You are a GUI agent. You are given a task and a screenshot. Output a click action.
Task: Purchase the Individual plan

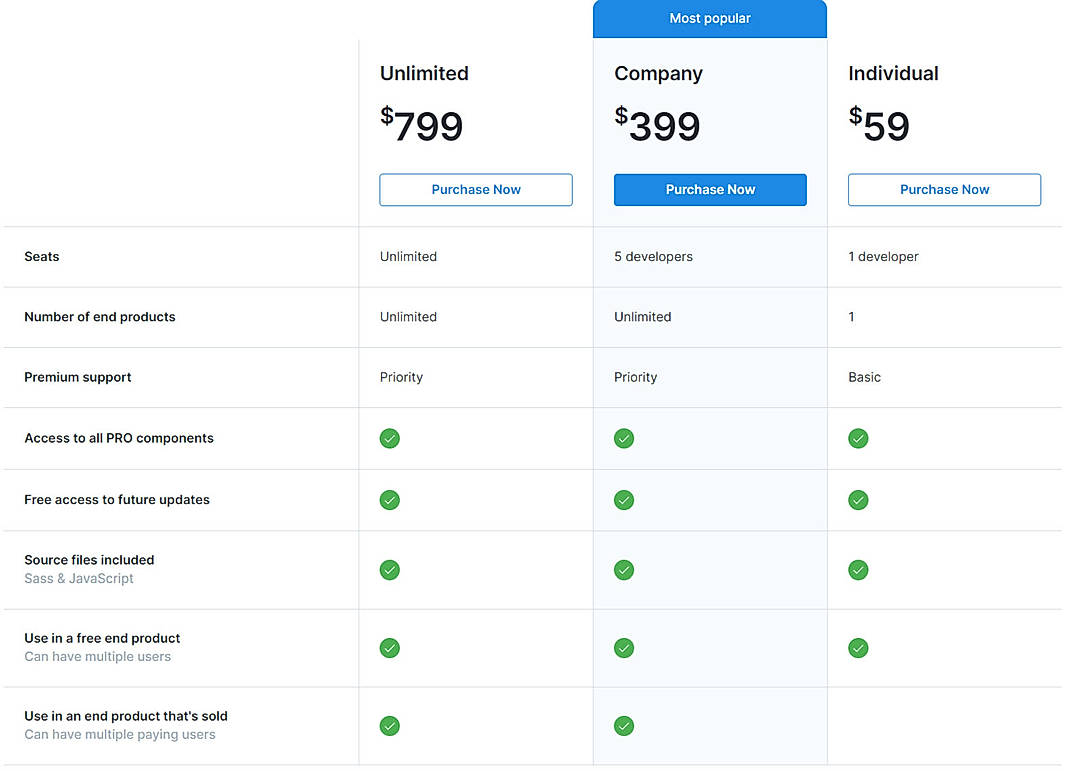tap(944, 189)
